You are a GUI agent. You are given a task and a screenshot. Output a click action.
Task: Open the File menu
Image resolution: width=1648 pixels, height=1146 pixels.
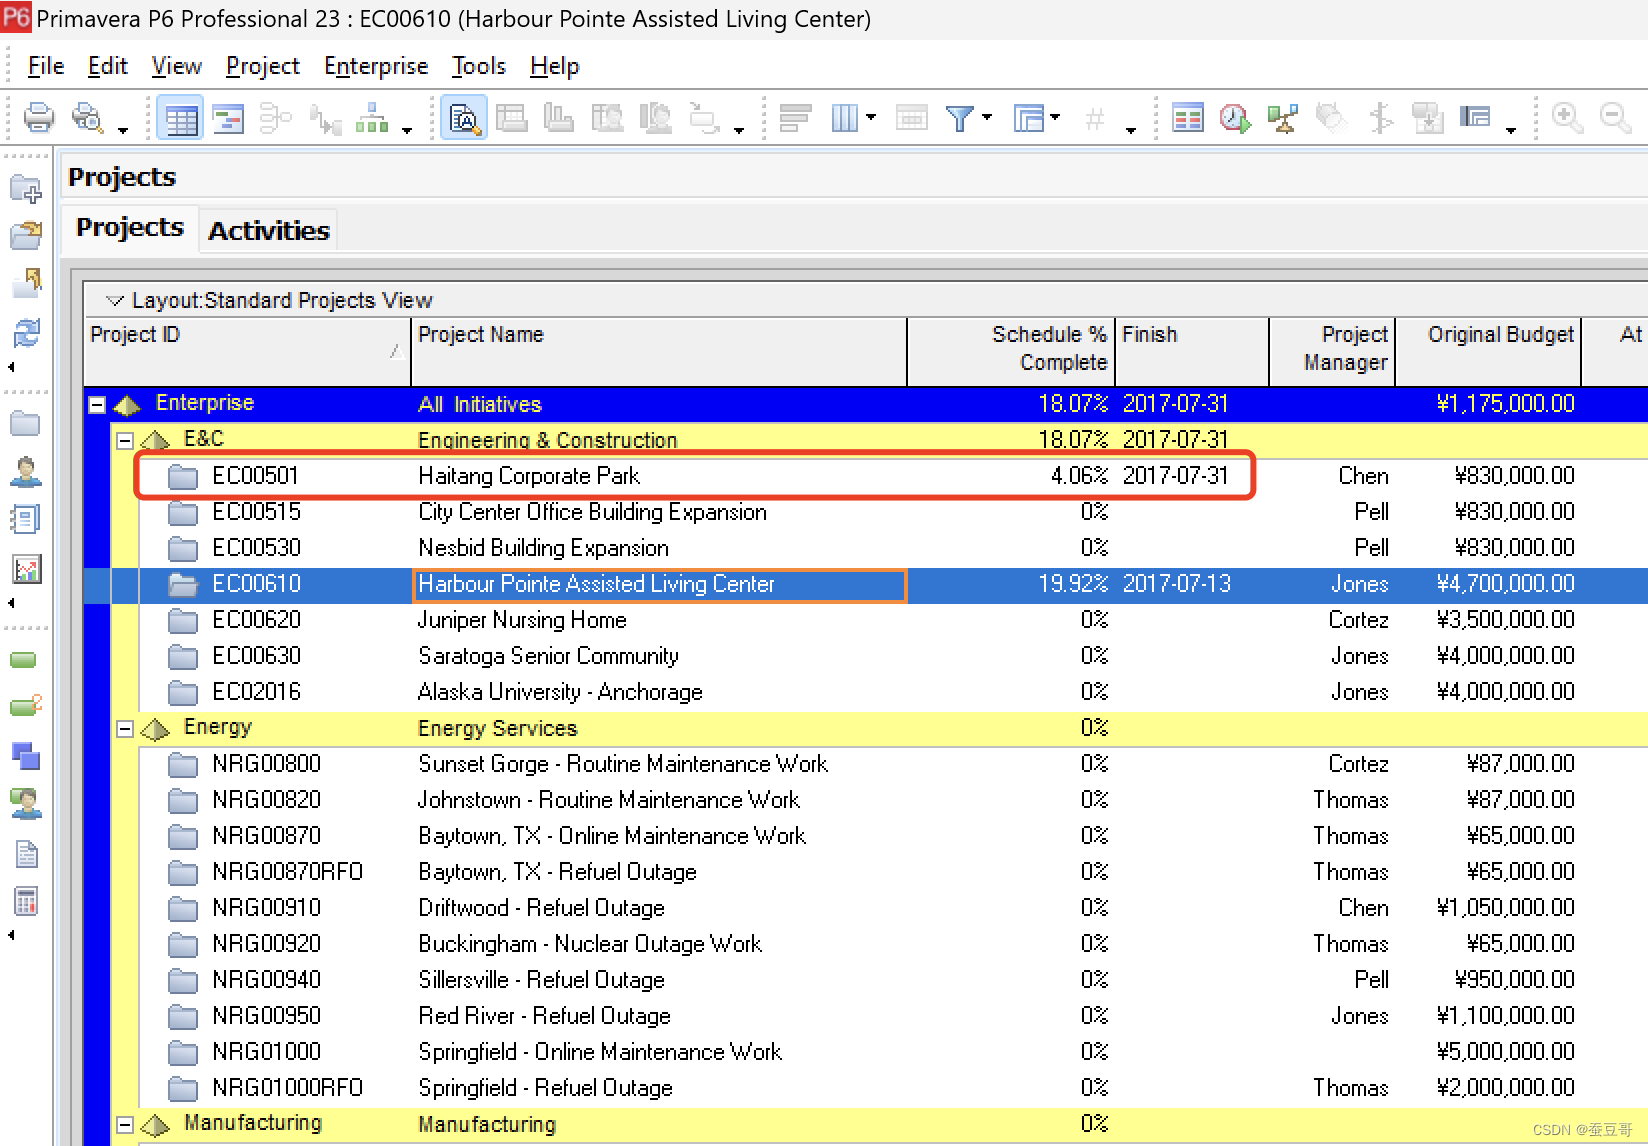click(x=46, y=66)
